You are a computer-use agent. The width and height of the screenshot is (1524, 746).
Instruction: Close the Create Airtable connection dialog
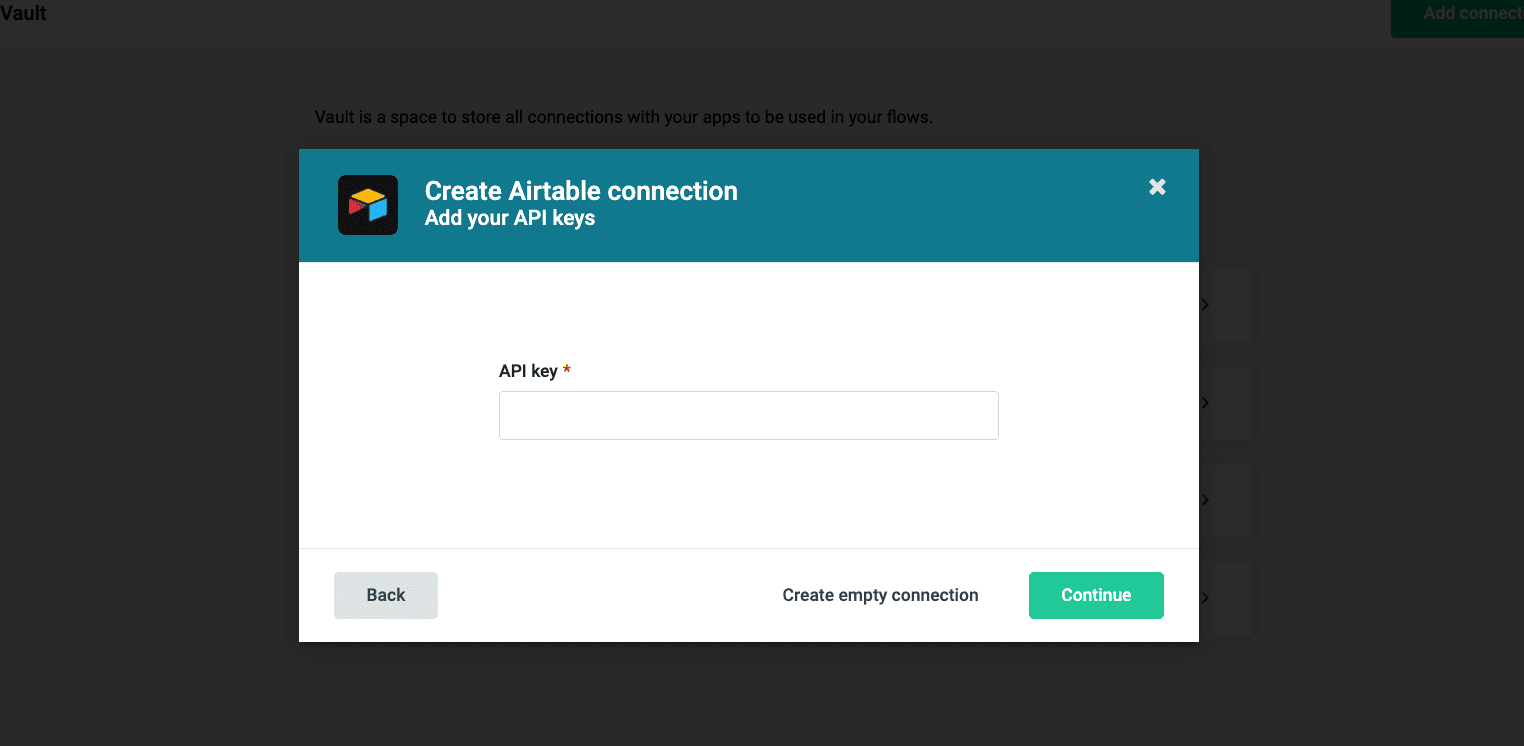1157,187
